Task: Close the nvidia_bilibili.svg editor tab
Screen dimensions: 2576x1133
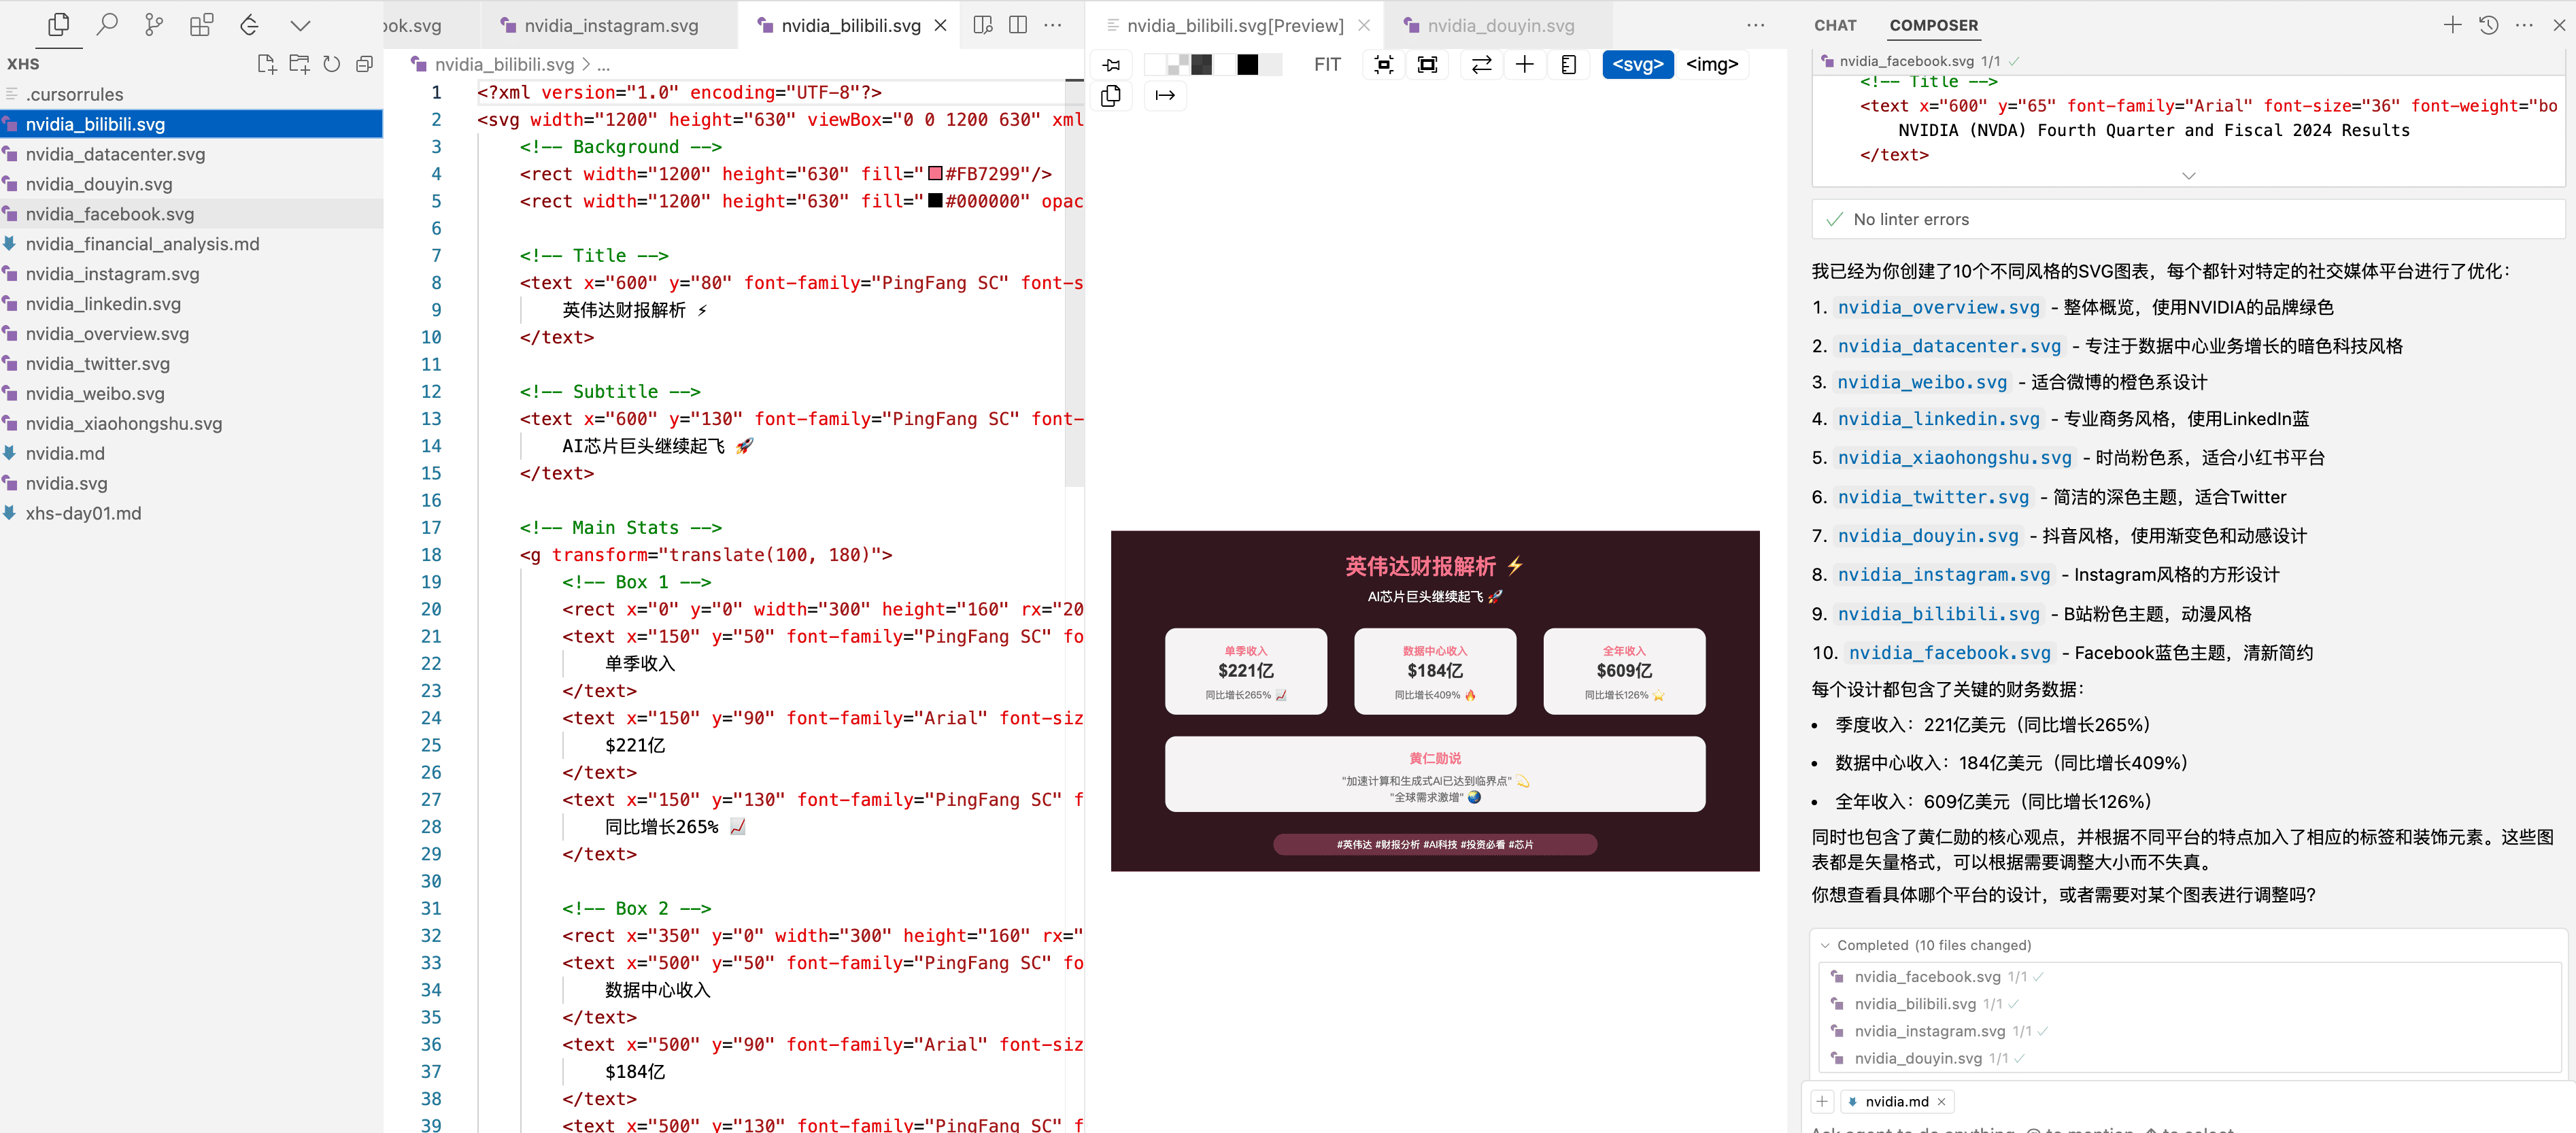Action: (x=941, y=25)
